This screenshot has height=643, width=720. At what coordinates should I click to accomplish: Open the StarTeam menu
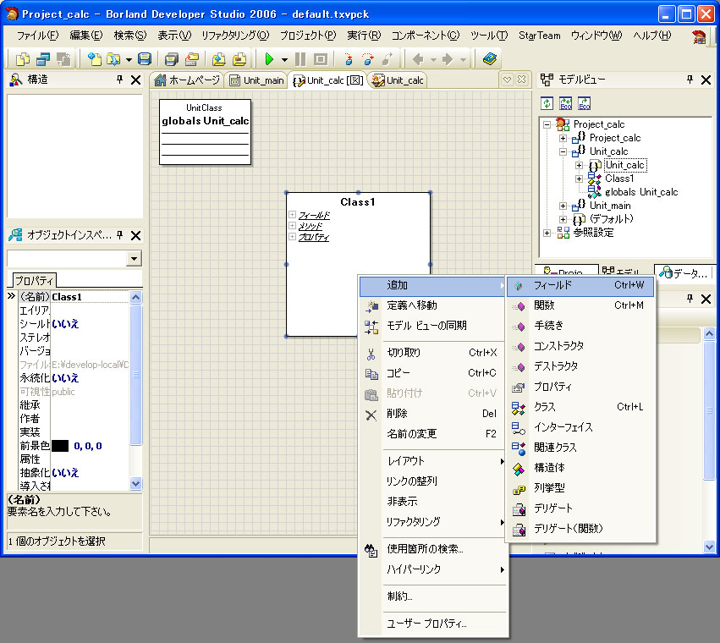coord(540,35)
